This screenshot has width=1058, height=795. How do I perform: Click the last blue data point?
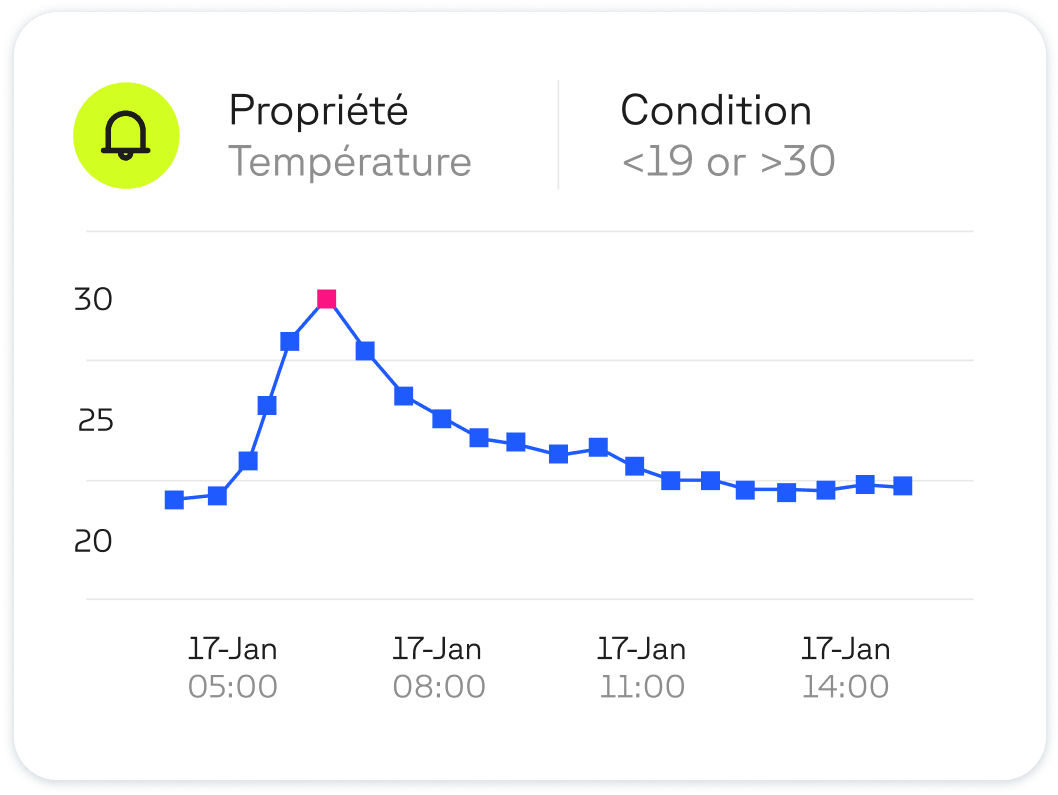click(902, 486)
